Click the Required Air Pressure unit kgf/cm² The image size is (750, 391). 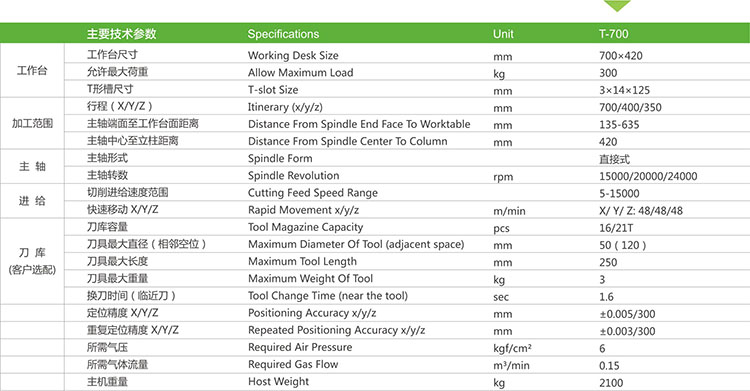coord(512,348)
